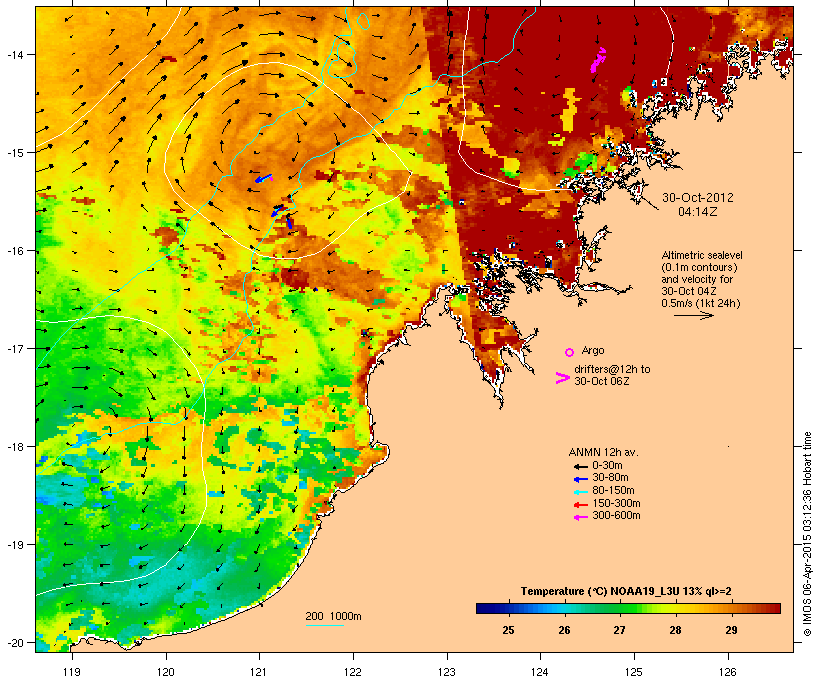The width and height of the screenshot is (820, 680).
Task: Click the longitude axis label 123
Action: (447, 672)
